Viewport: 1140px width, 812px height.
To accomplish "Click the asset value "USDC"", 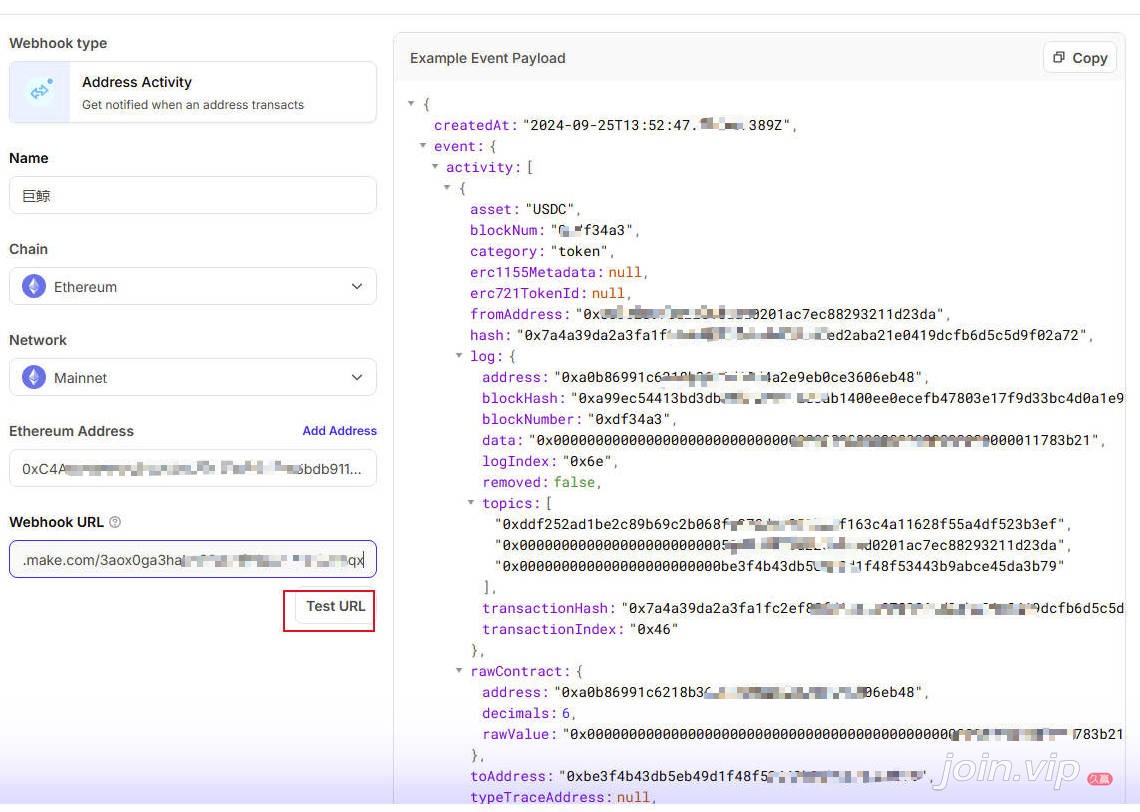I will click(550, 209).
